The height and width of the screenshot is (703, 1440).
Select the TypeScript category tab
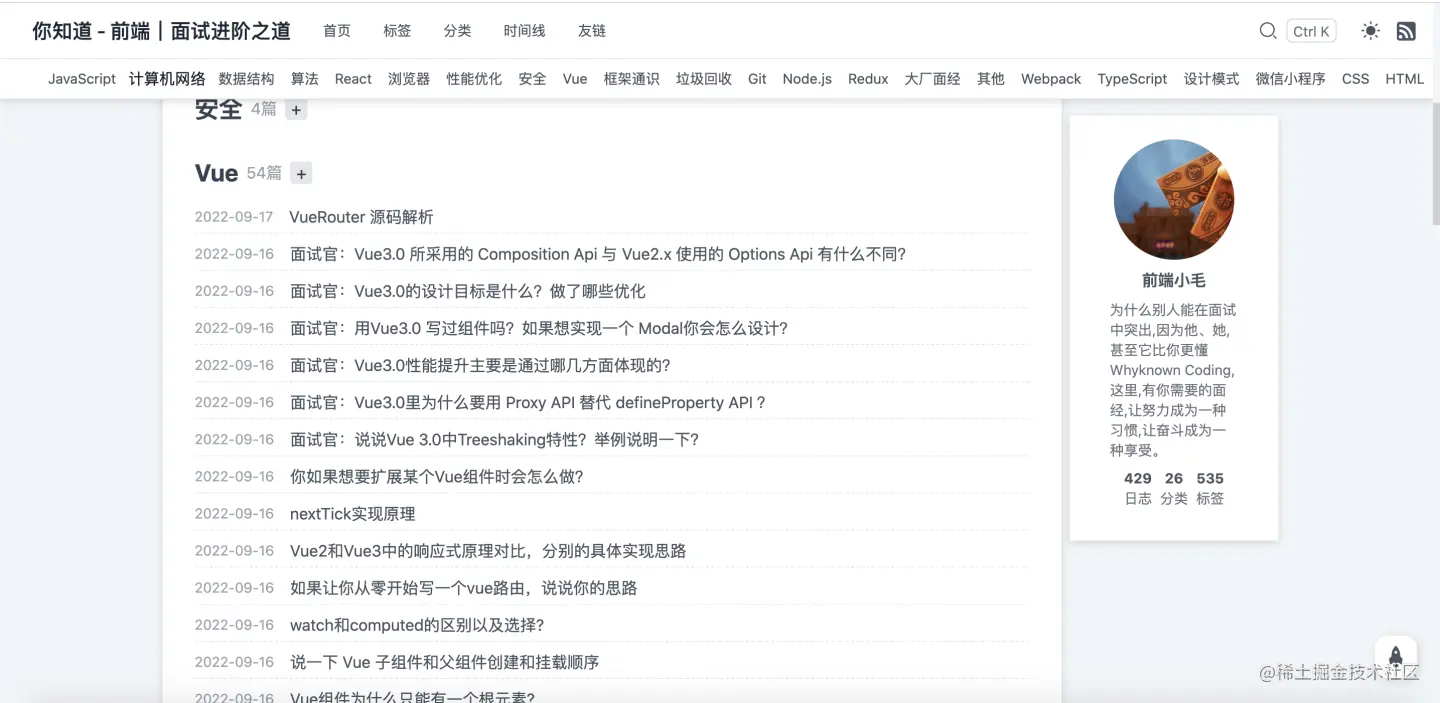point(1132,79)
